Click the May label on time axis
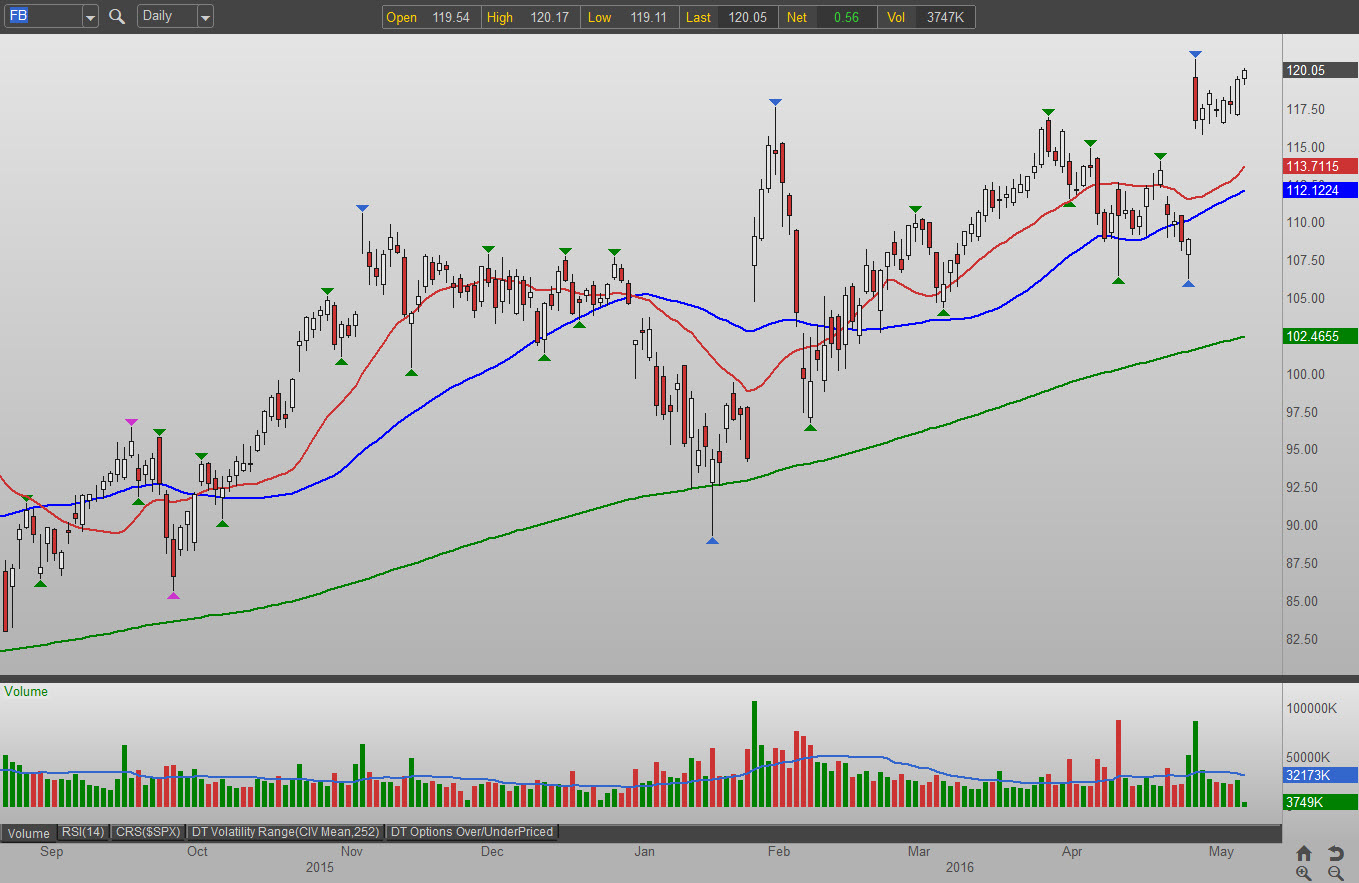The width and height of the screenshot is (1359, 883). 1221,852
